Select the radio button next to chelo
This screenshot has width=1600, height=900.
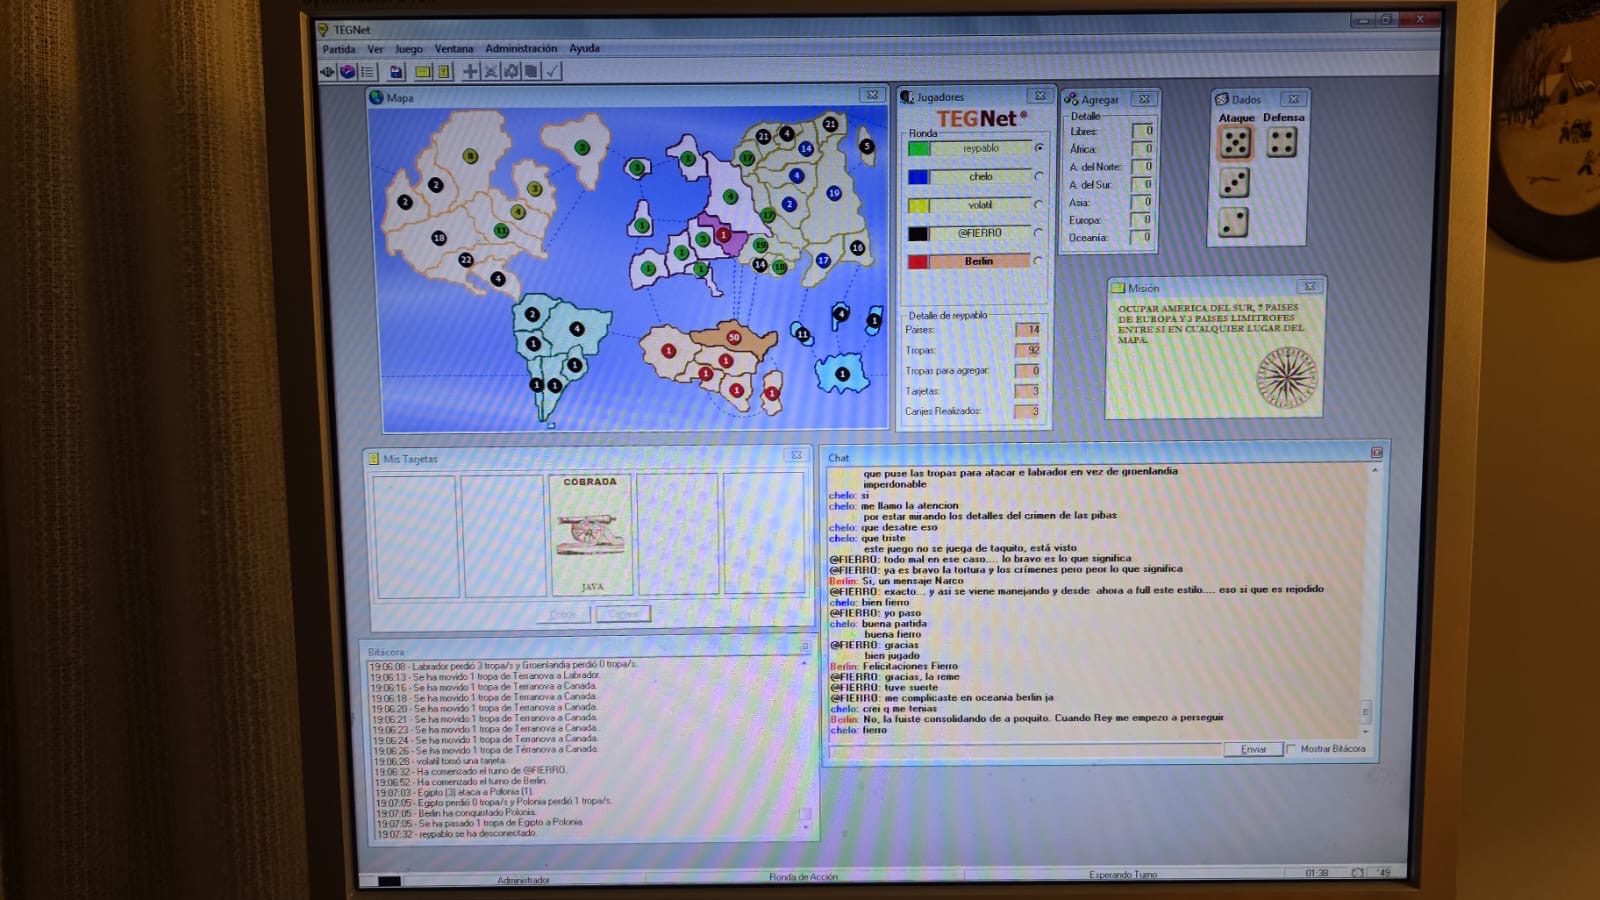click(1039, 177)
